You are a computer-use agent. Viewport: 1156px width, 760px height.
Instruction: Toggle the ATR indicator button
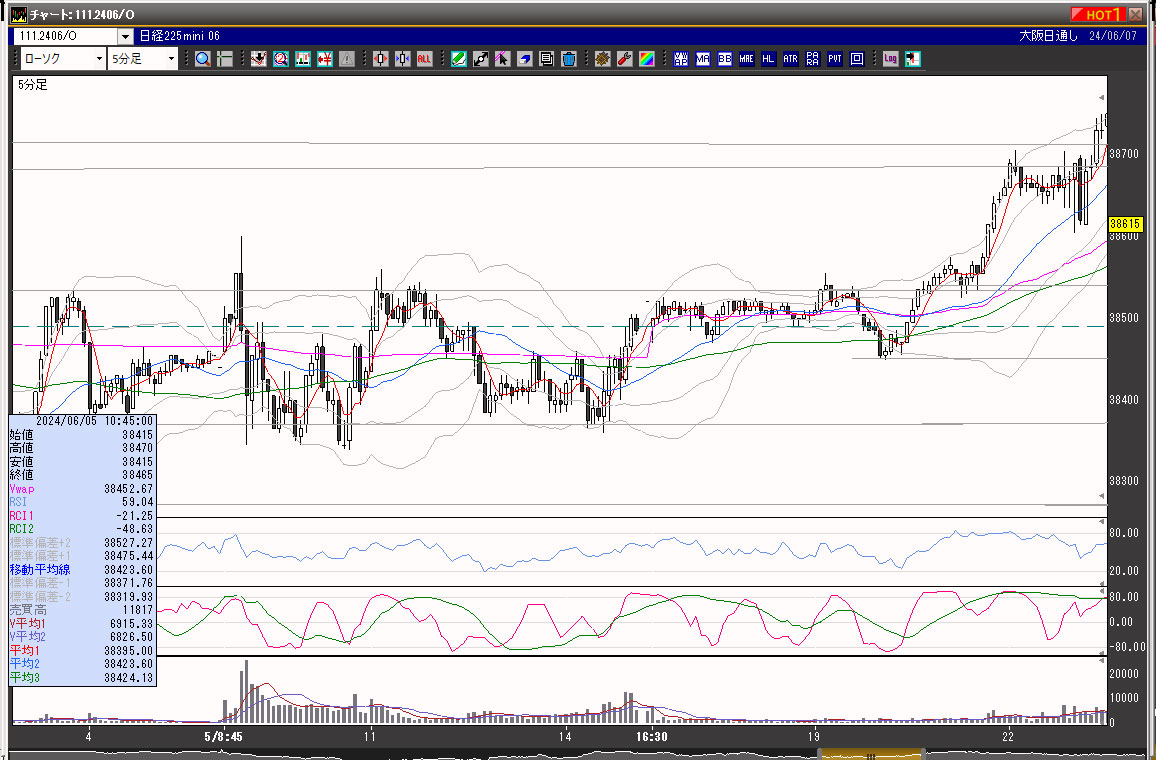click(790, 59)
